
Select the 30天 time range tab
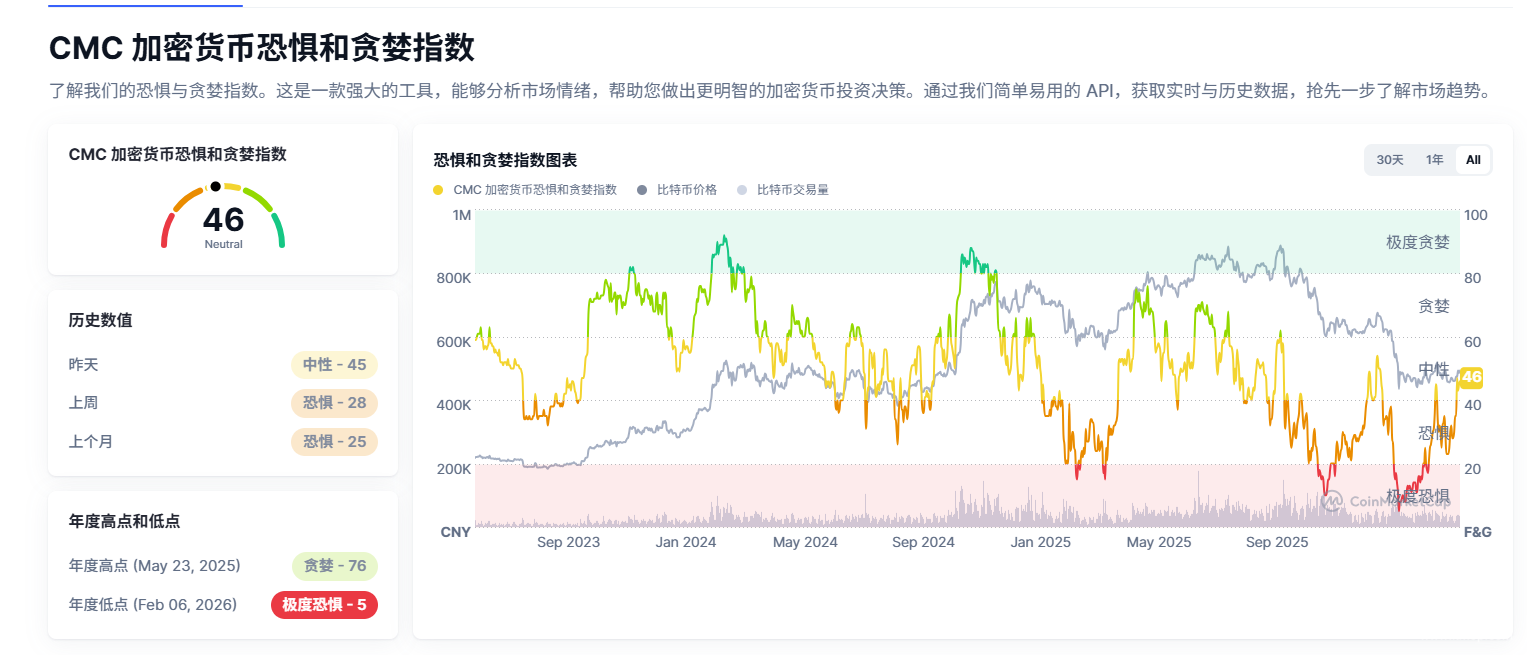click(x=1390, y=160)
